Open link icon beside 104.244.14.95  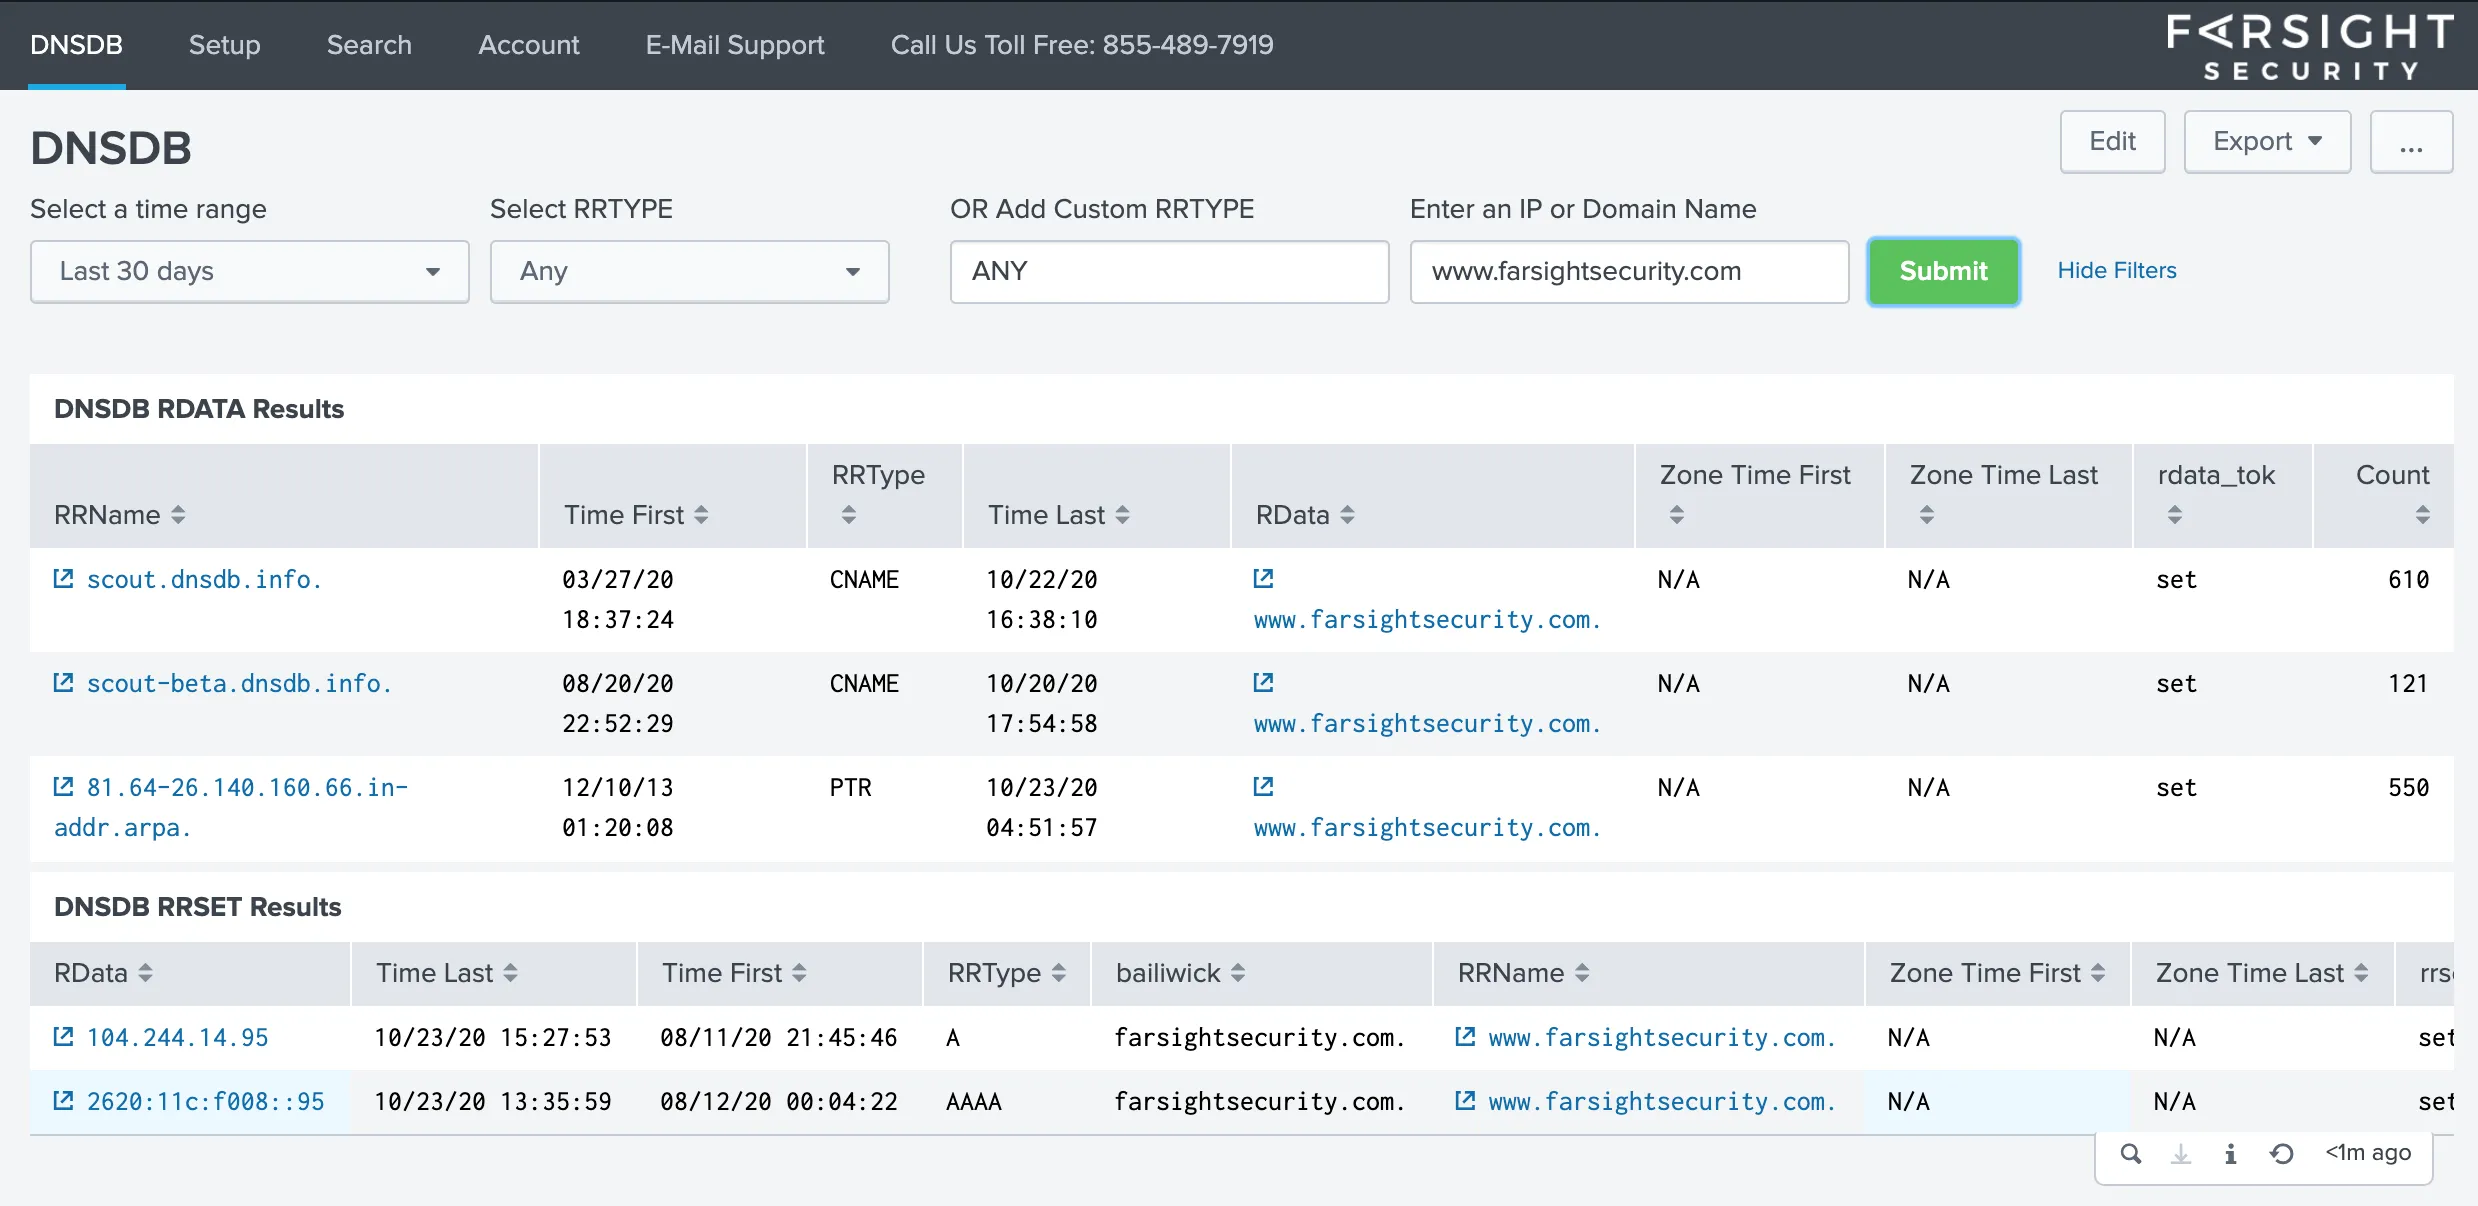tap(63, 1037)
